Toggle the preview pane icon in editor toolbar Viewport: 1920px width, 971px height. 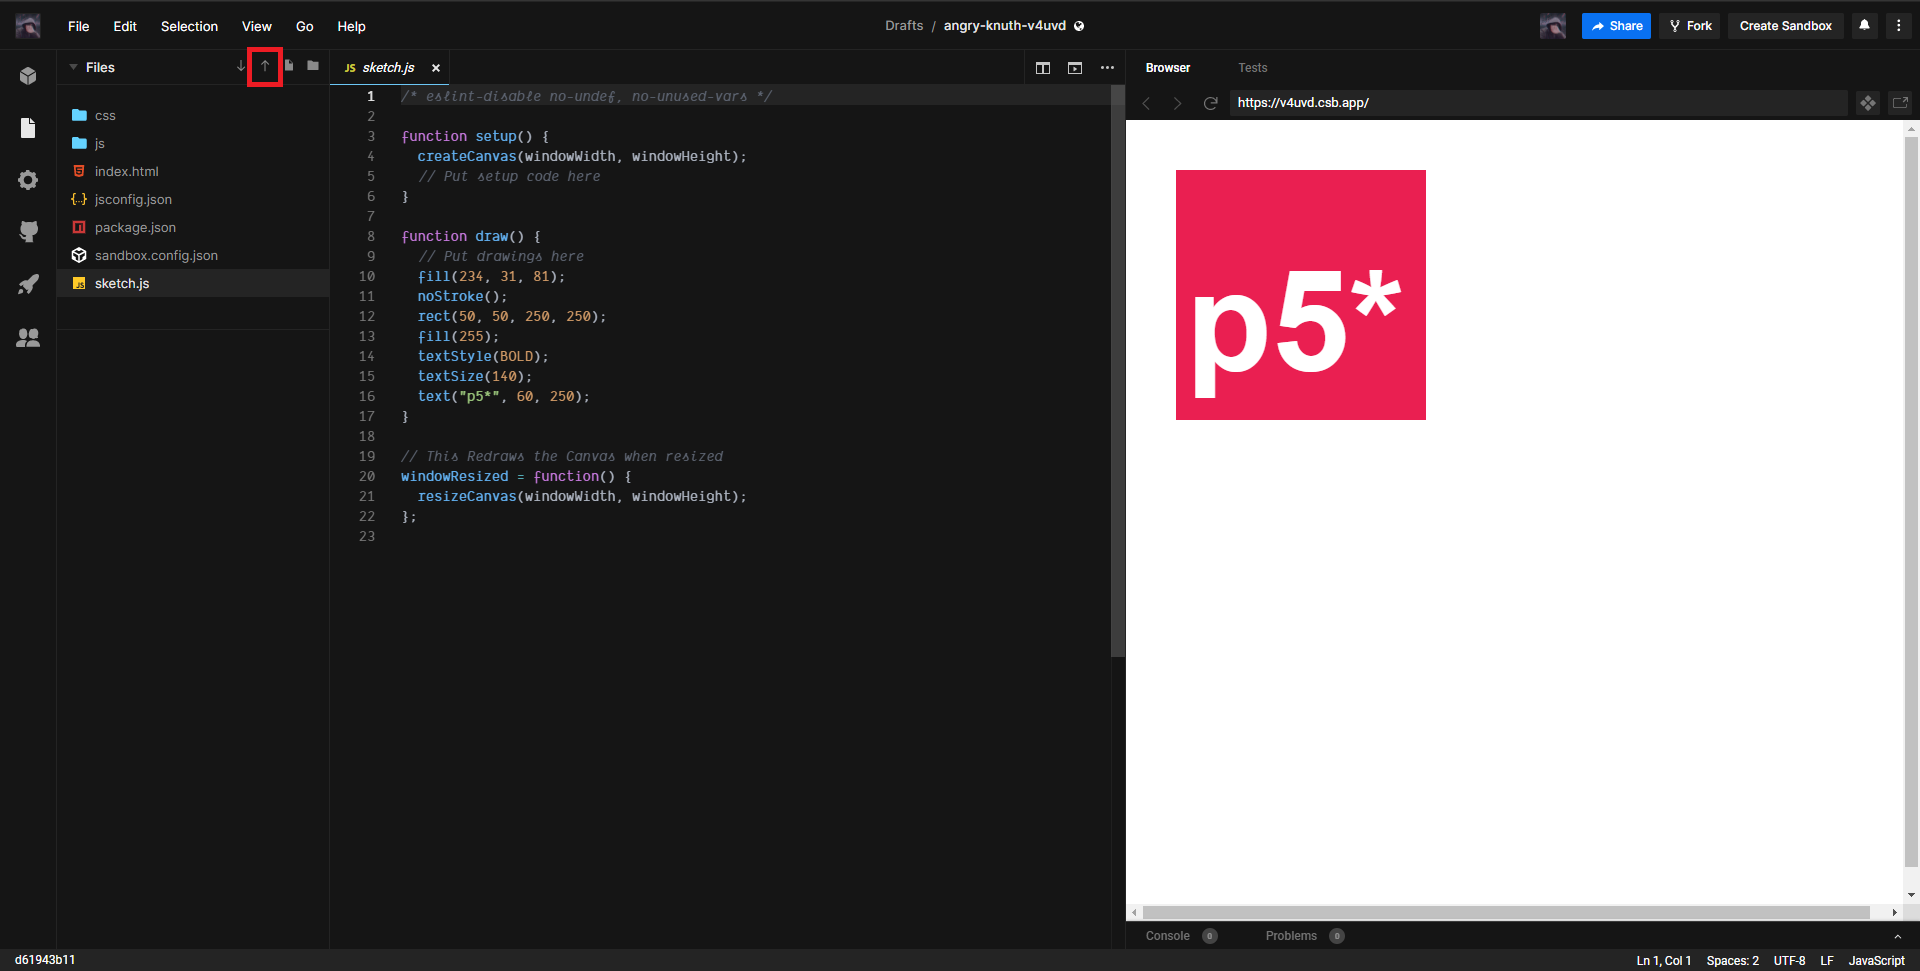(1075, 68)
